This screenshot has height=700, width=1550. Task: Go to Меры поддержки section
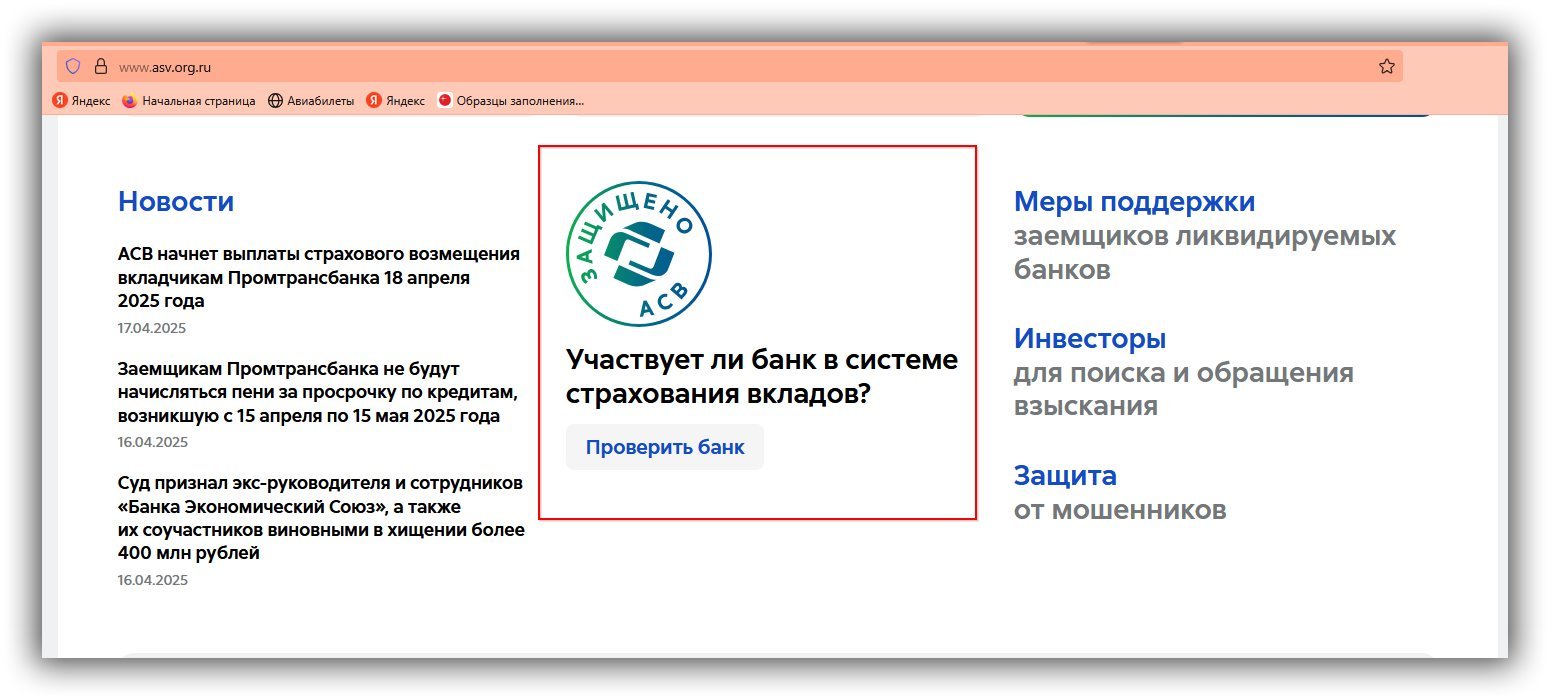coord(1134,202)
